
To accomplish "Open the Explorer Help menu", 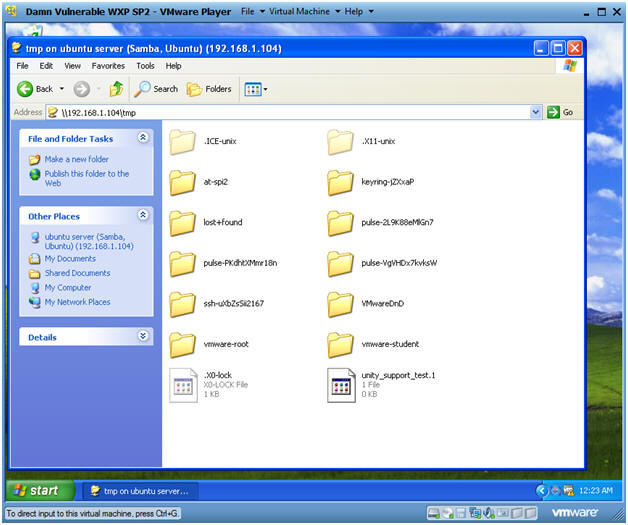I will click(x=173, y=66).
